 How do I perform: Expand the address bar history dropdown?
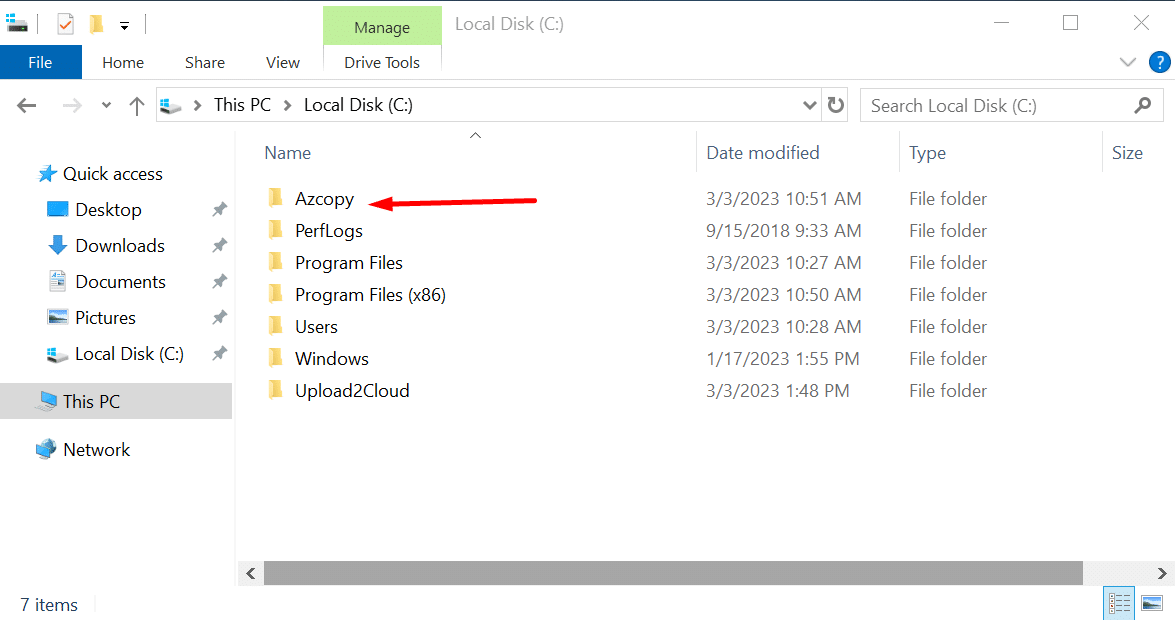tap(809, 104)
